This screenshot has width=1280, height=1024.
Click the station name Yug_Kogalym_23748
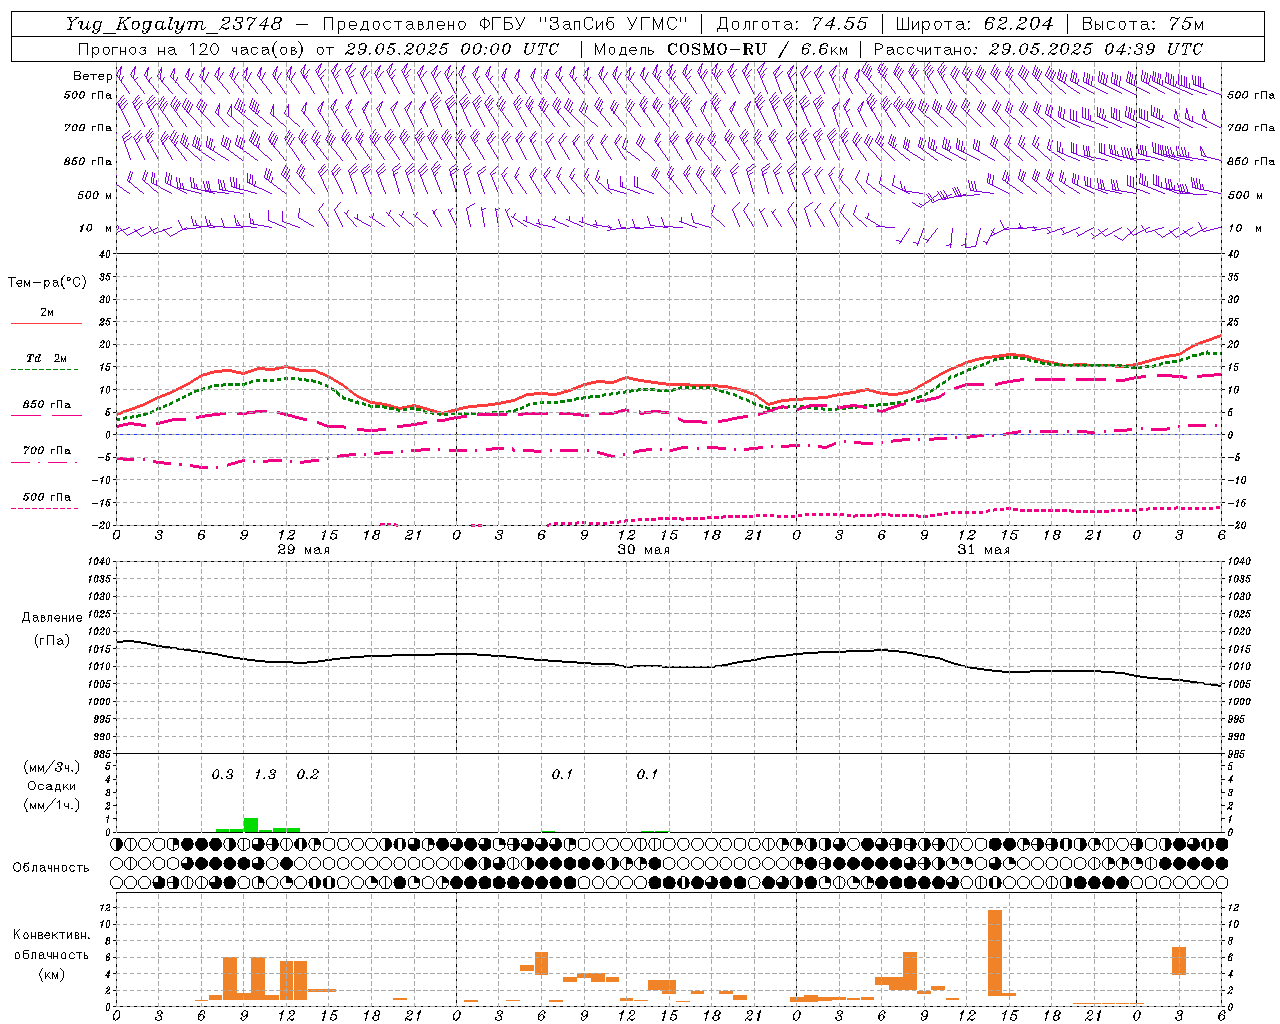point(174,24)
